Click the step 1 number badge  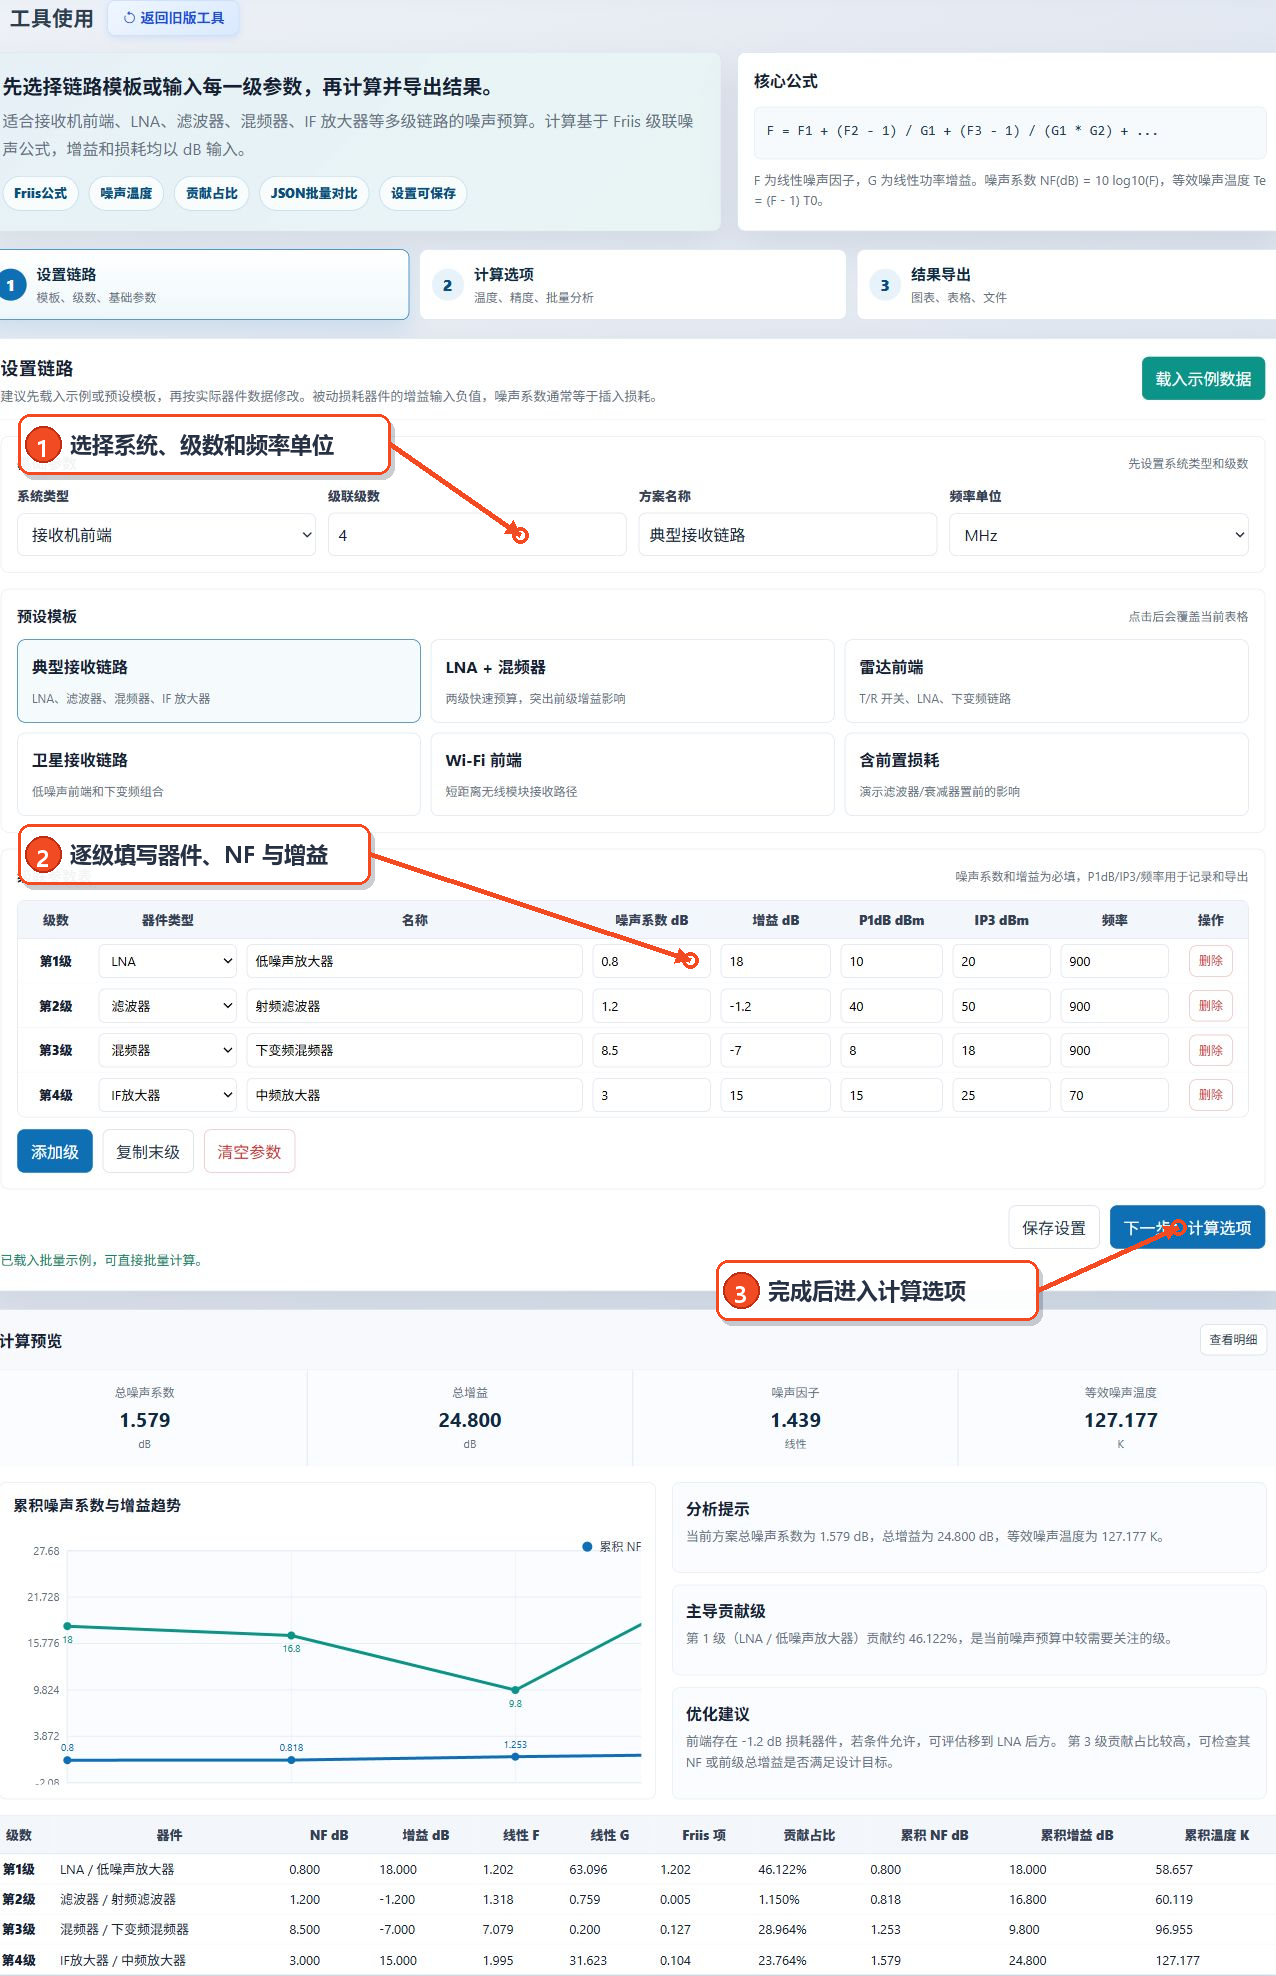11,285
